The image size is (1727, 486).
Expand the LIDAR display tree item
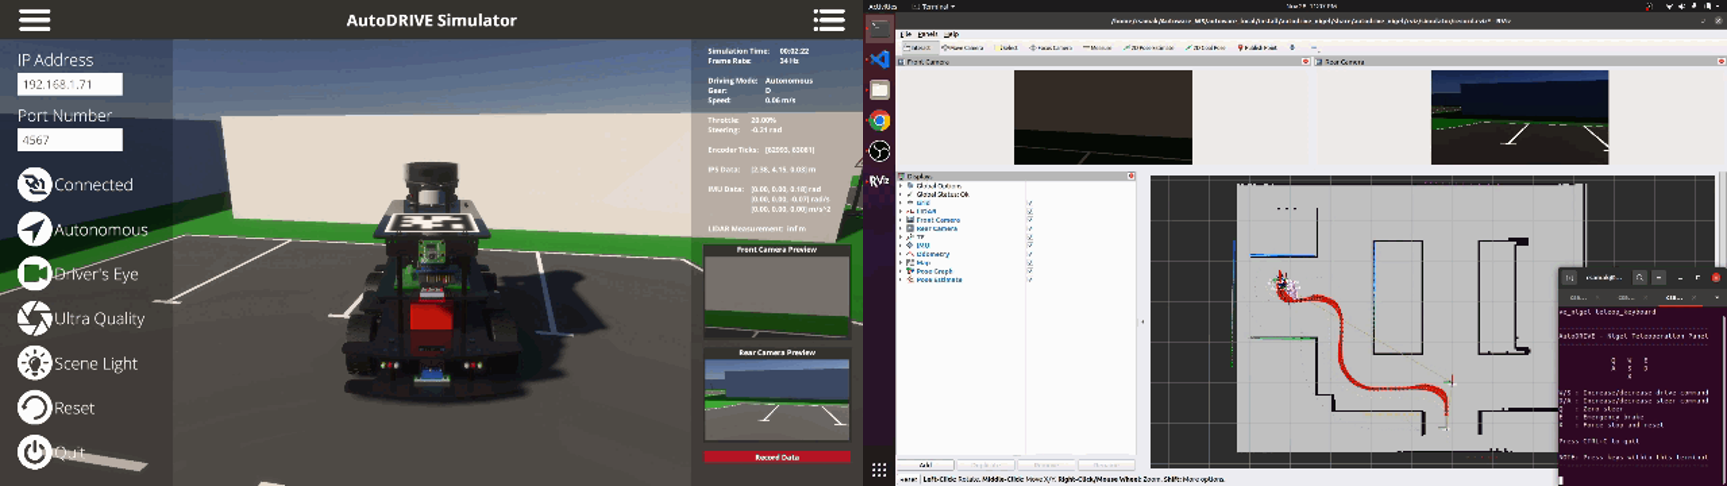[x=902, y=211]
